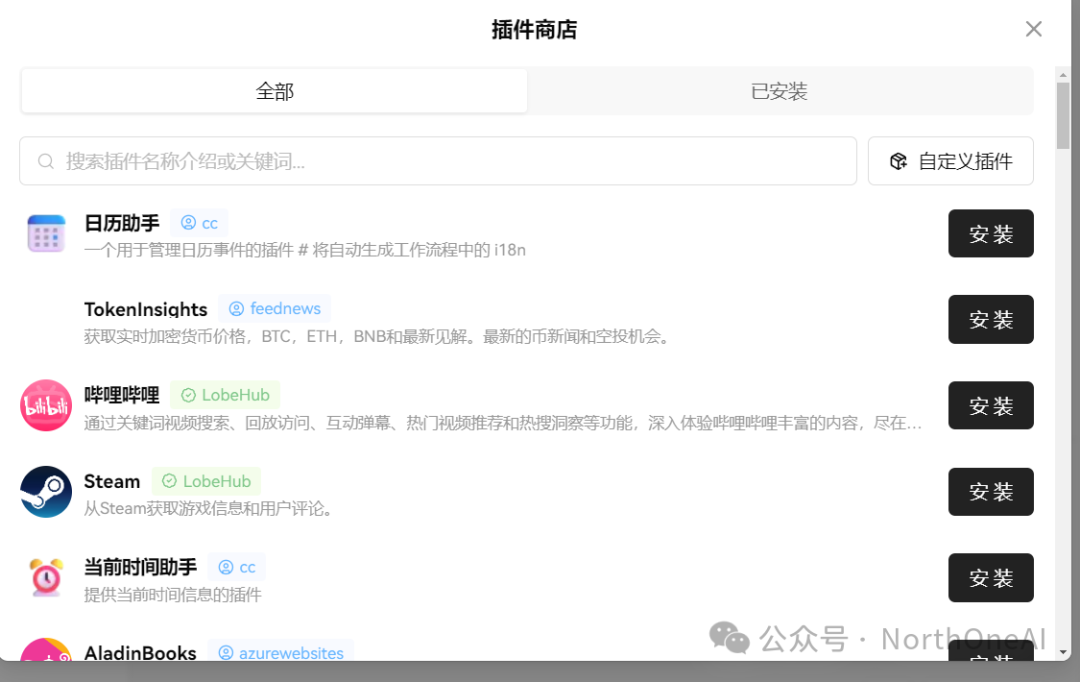Click the LobeHub tag next to 哔哩哔哩

[x=225, y=395]
